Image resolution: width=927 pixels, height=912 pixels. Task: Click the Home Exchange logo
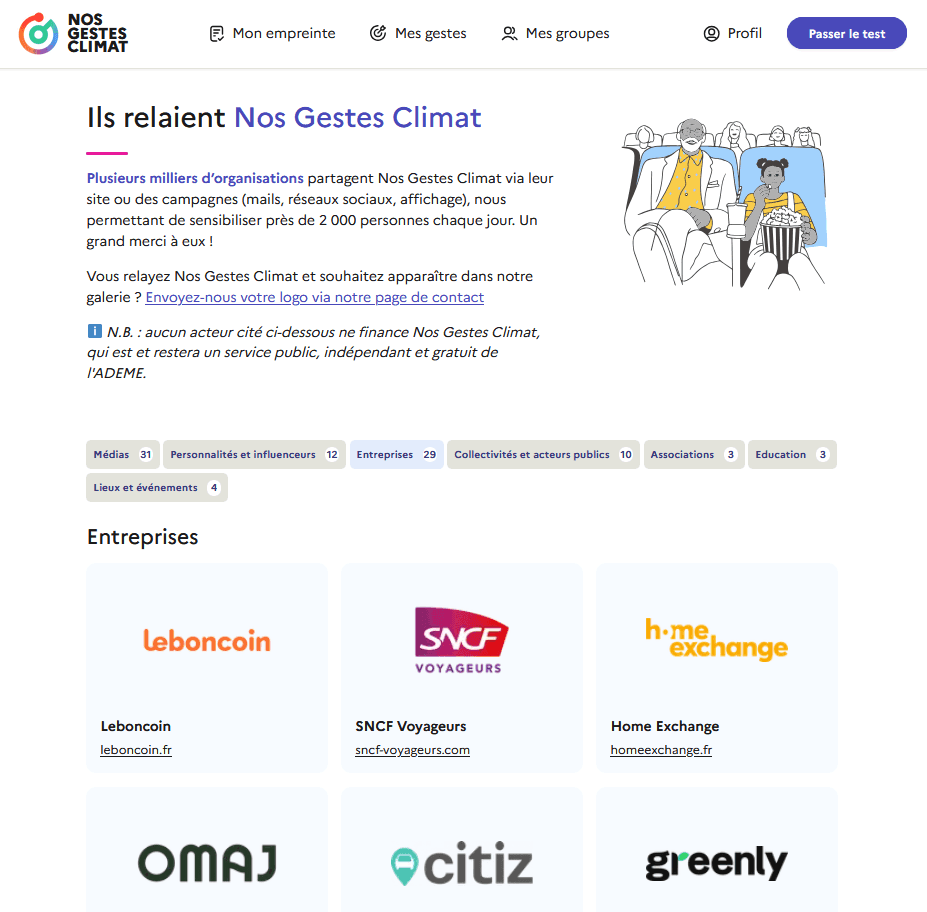point(717,638)
